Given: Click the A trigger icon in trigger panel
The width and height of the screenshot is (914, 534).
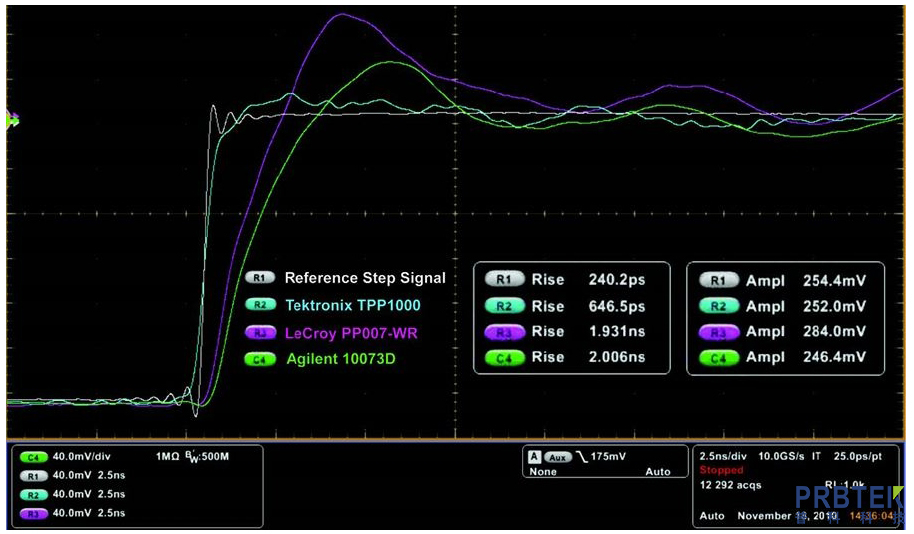Looking at the screenshot, I should [535, 456].
